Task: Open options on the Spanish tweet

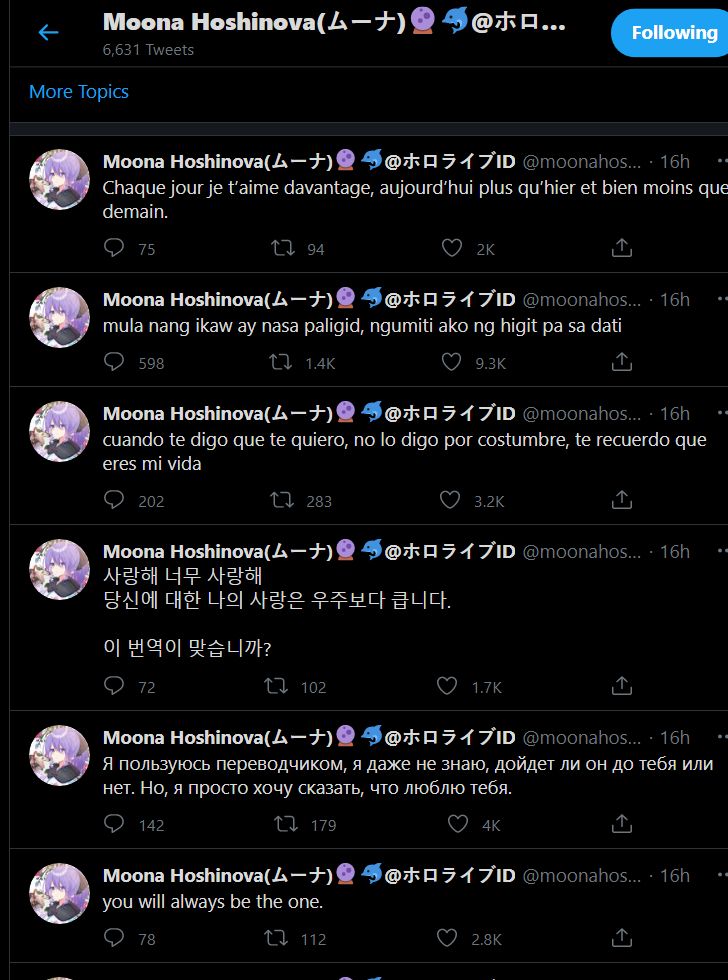Action: [719, 412]
